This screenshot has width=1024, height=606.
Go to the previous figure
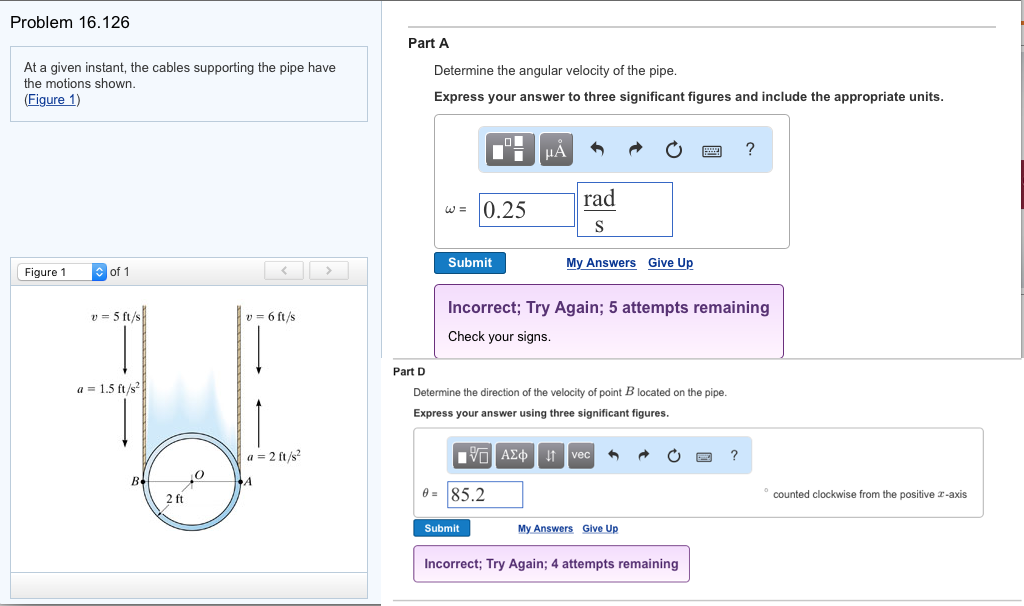tap(286, 271)
